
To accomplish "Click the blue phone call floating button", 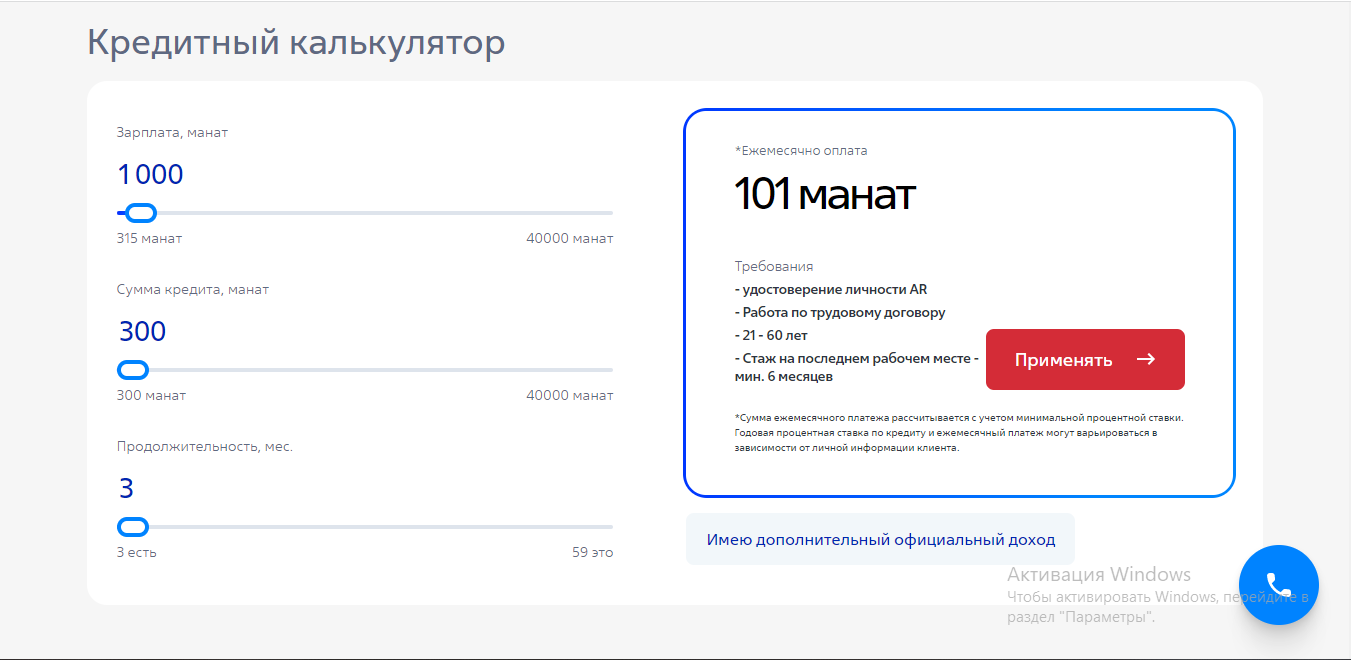I will (x=1278, y=585).
